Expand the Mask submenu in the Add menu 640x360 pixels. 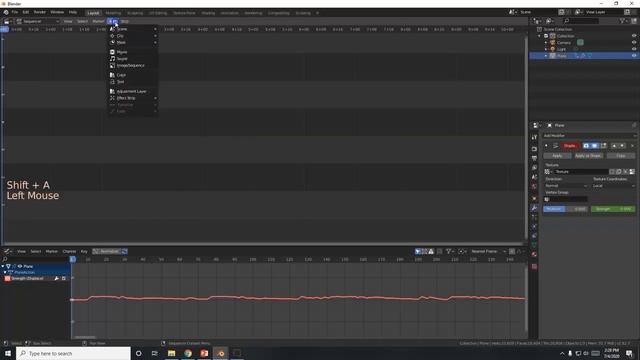[133, 42]
